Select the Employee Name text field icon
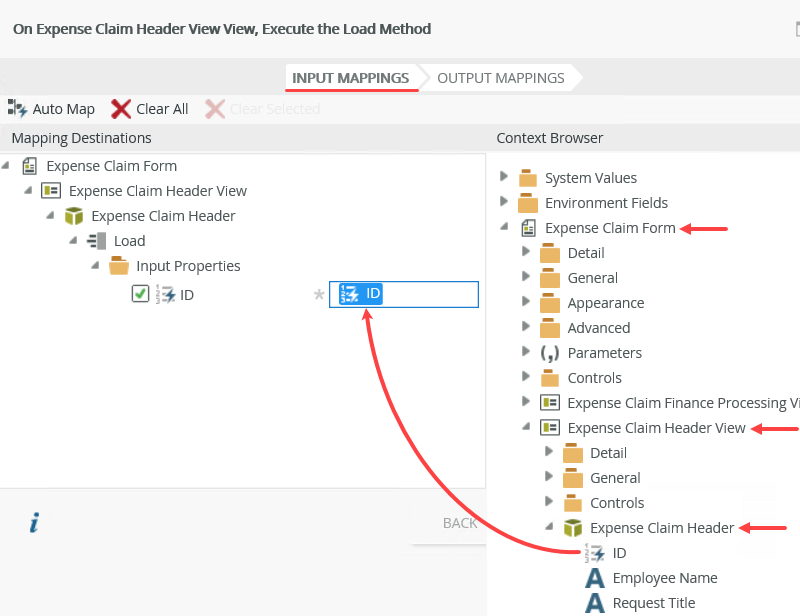This screenshot has width=800, height=616. tap(595, 578)
